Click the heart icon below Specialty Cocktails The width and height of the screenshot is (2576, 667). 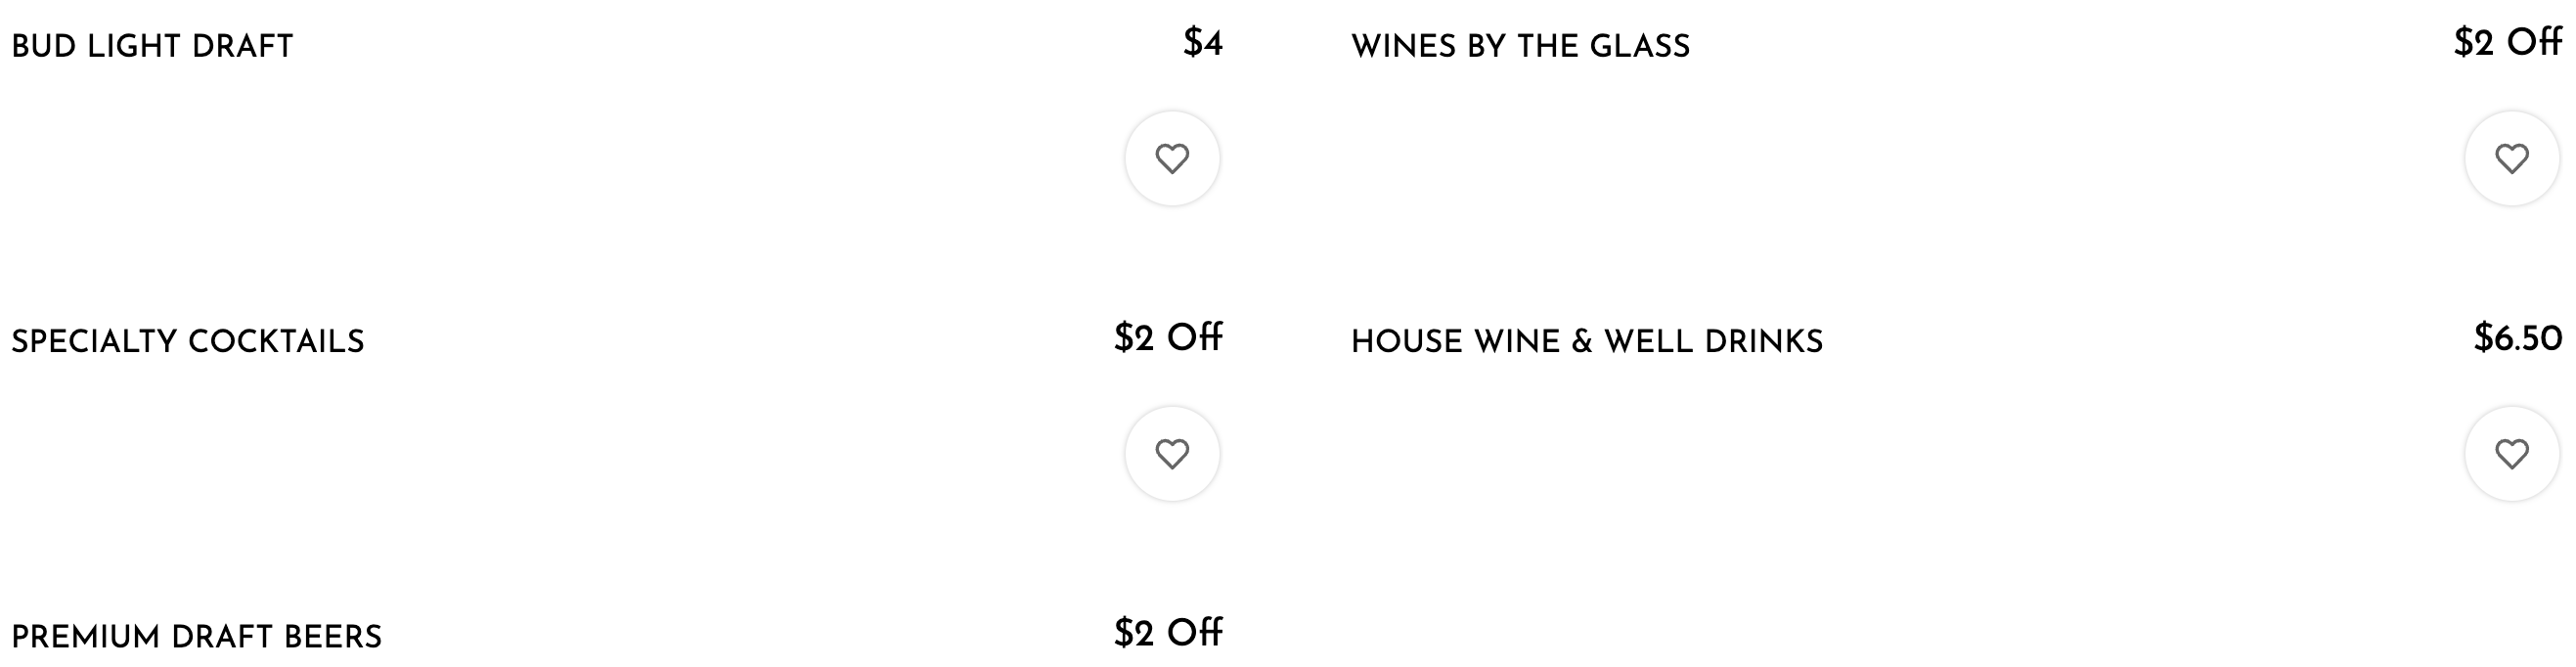(x=1172, y=452)
